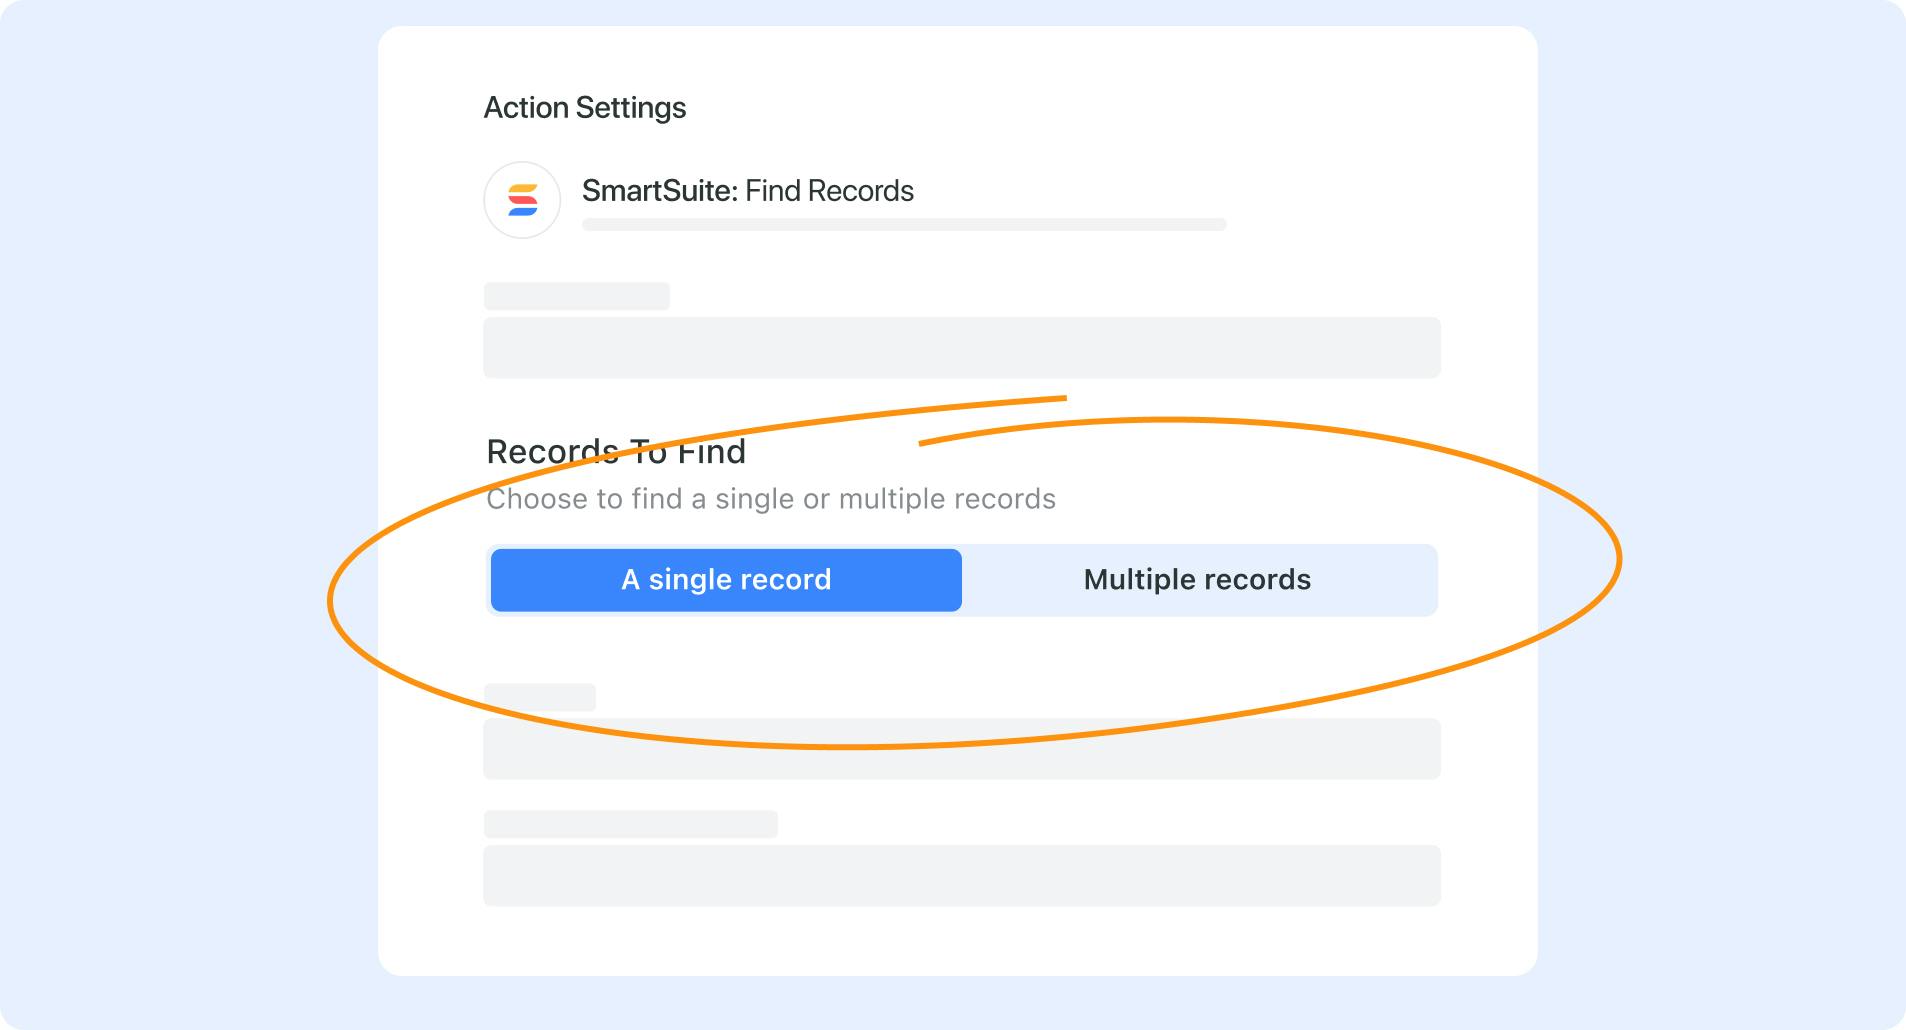Focus the bottom-most gray input field
This screenshot has height=1030, width=1906.
click(x=961, y=876)
